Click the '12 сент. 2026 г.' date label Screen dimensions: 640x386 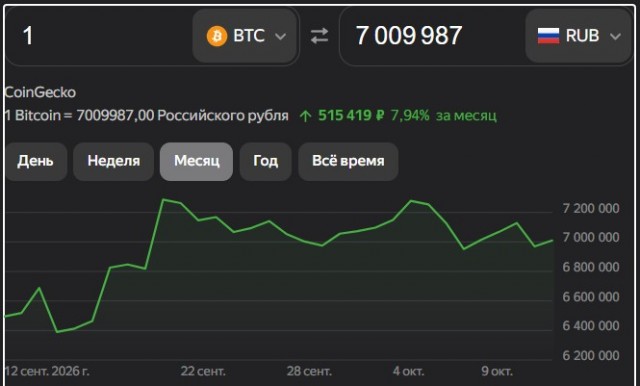tap(47, 372)
